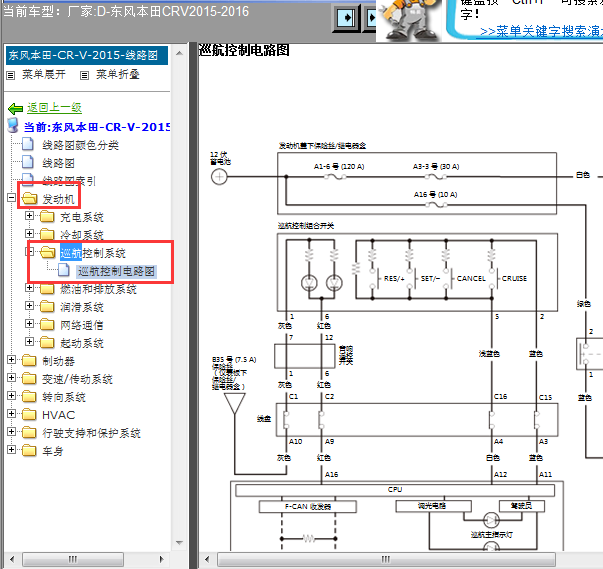Screen dimensions: 603x569
Task: Click the tree panel scroll-down arrow
Action: pos(179,542)
